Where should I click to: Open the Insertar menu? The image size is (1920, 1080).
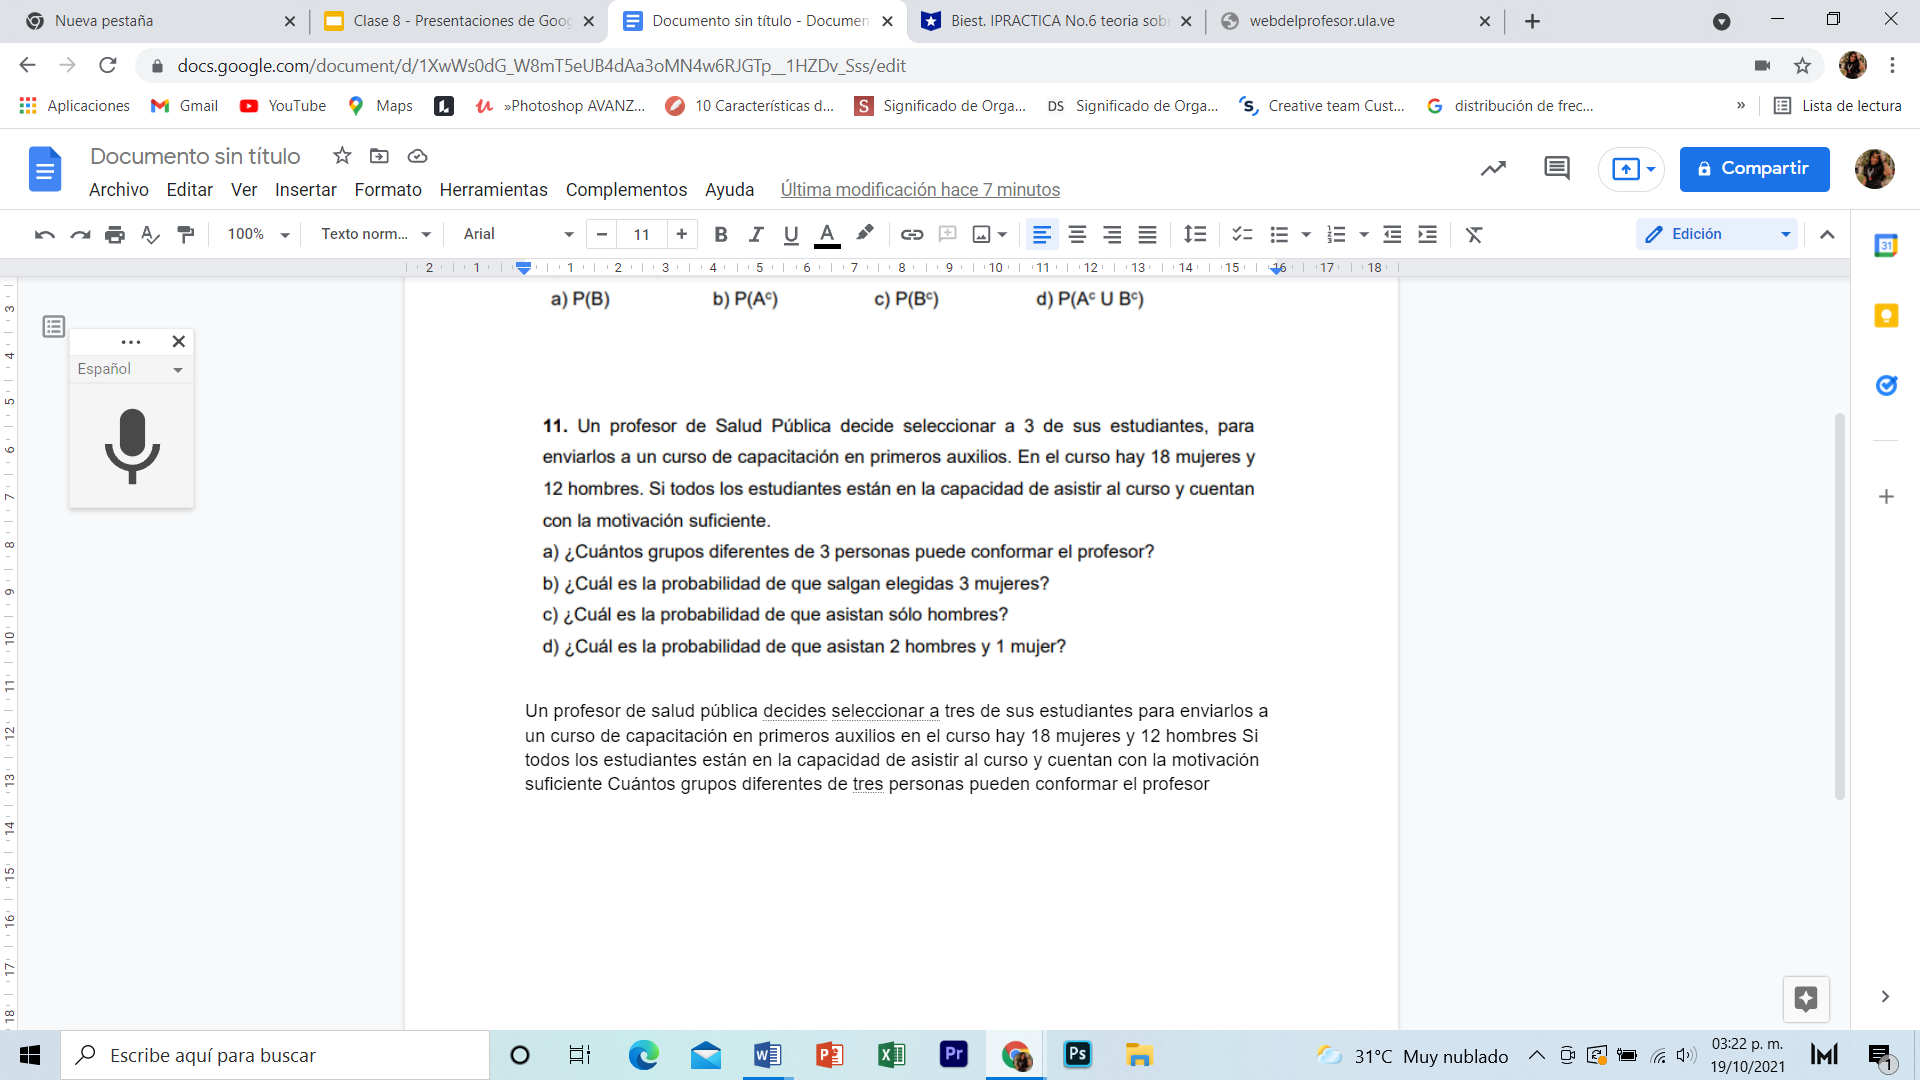click(305, 190)
